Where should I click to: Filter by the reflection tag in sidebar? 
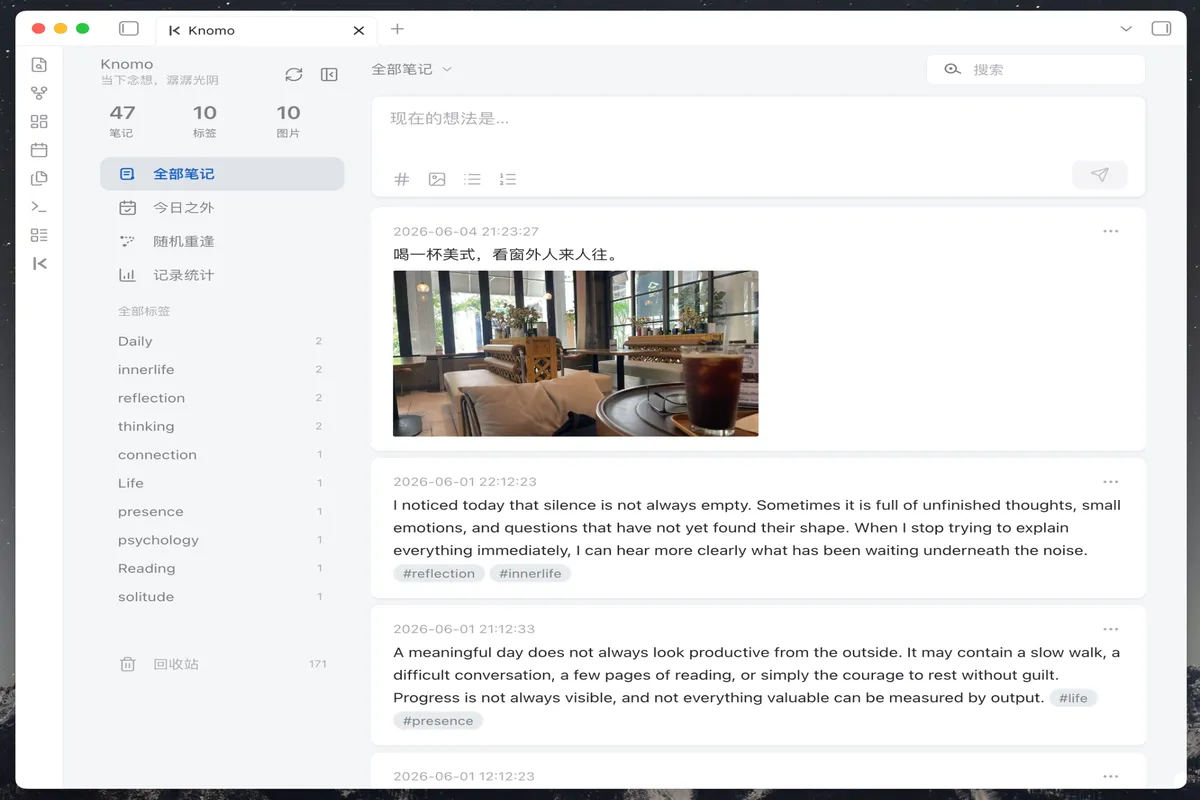tap(222, 398)
